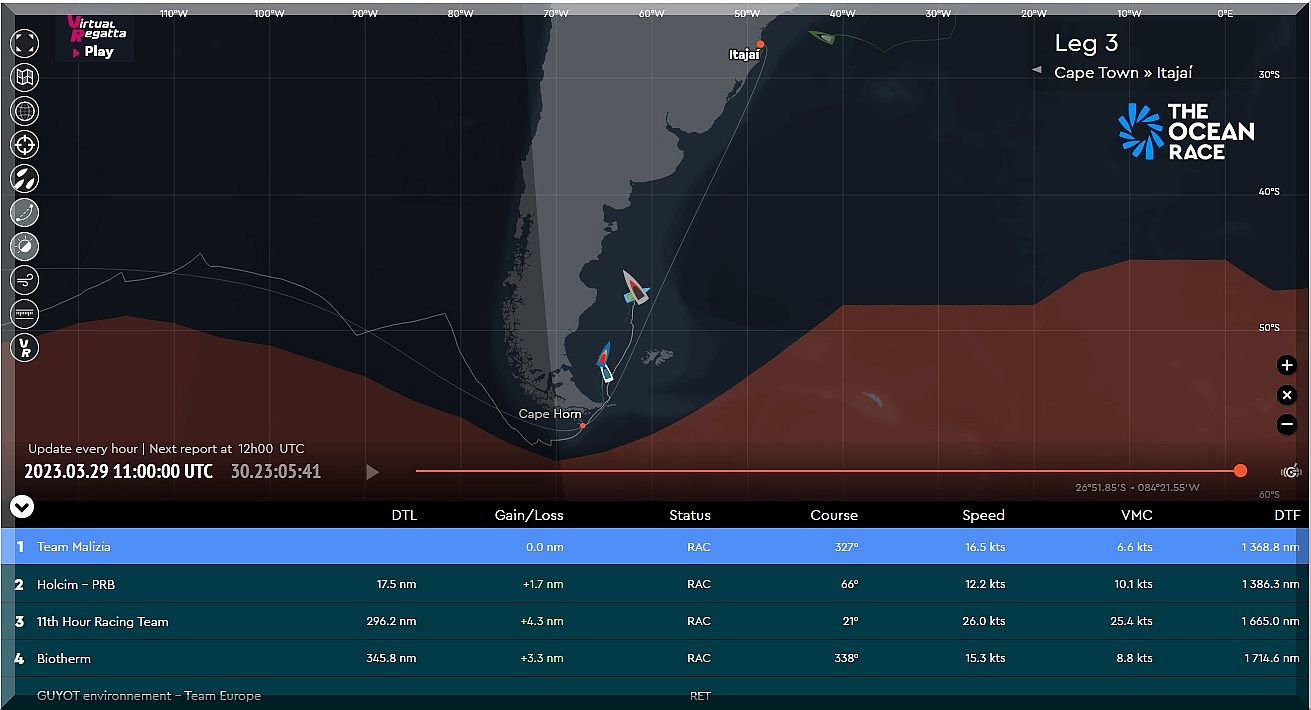
Task: Click the ruler measurement tool icon
Action: (24, 314)
